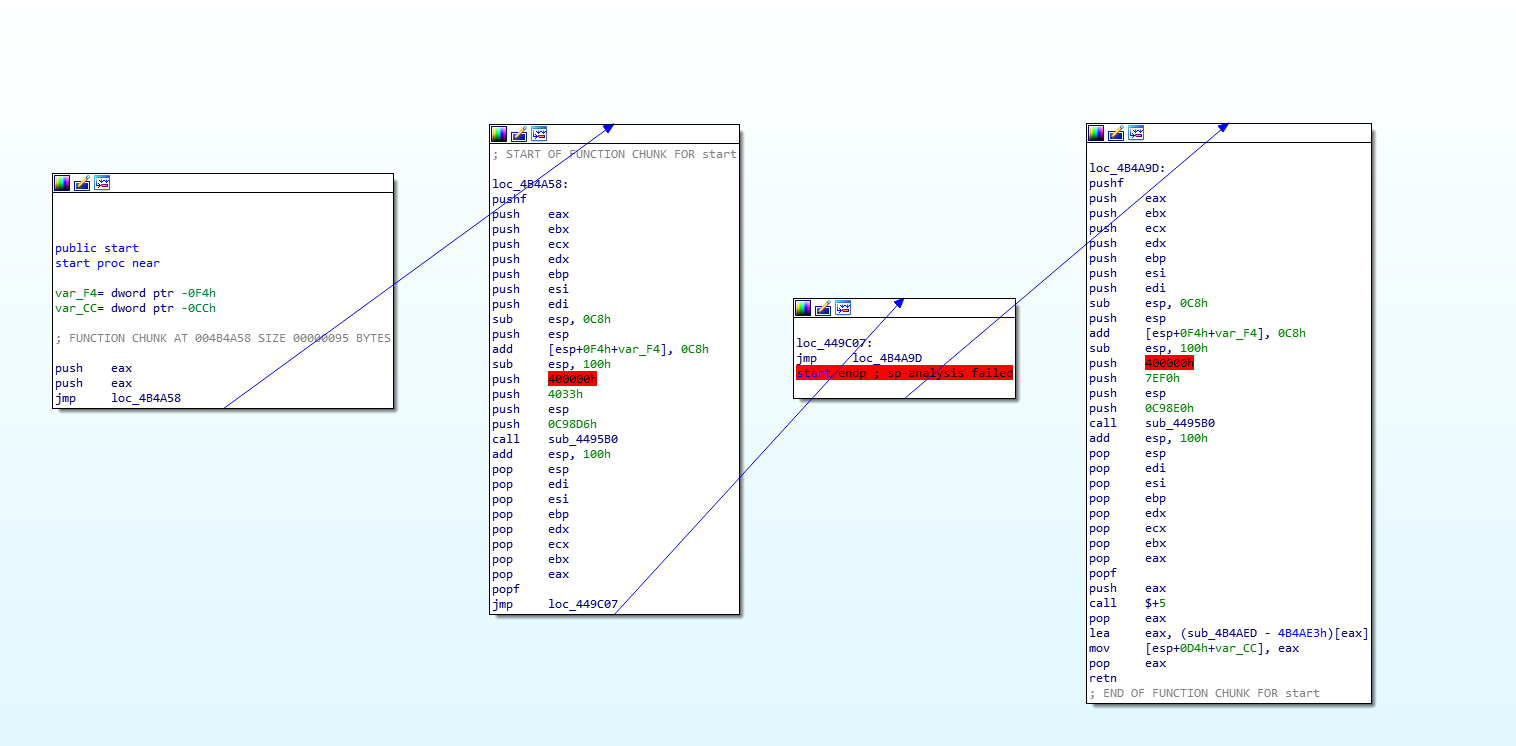Click red-highlighted 400000h in loc_4B4A58 node

(572, 379)
